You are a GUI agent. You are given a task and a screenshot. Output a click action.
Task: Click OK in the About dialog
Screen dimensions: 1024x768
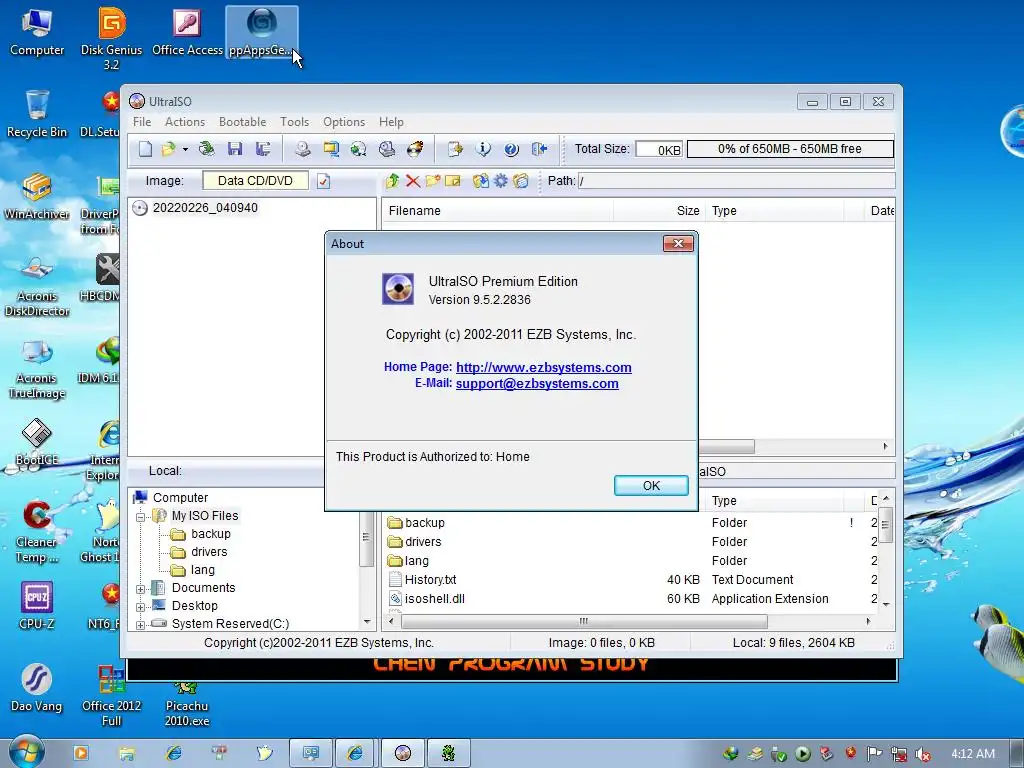pos(651,486)
